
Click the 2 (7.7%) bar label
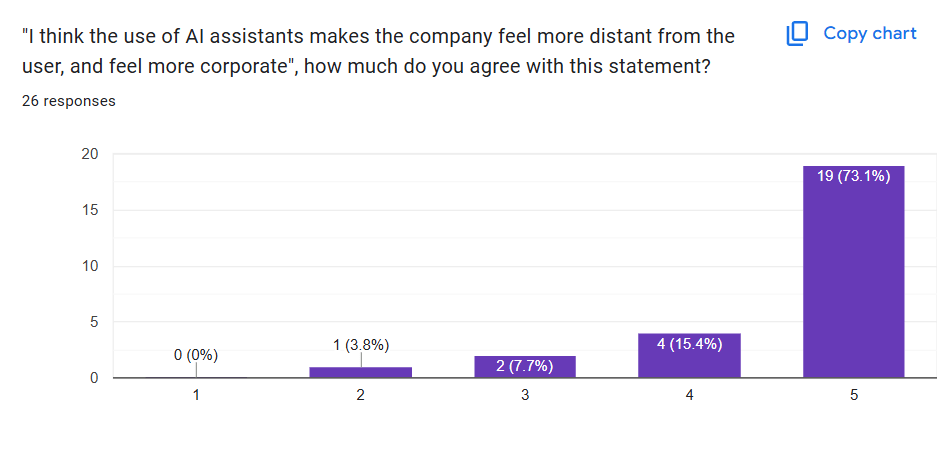pos(525,366)
